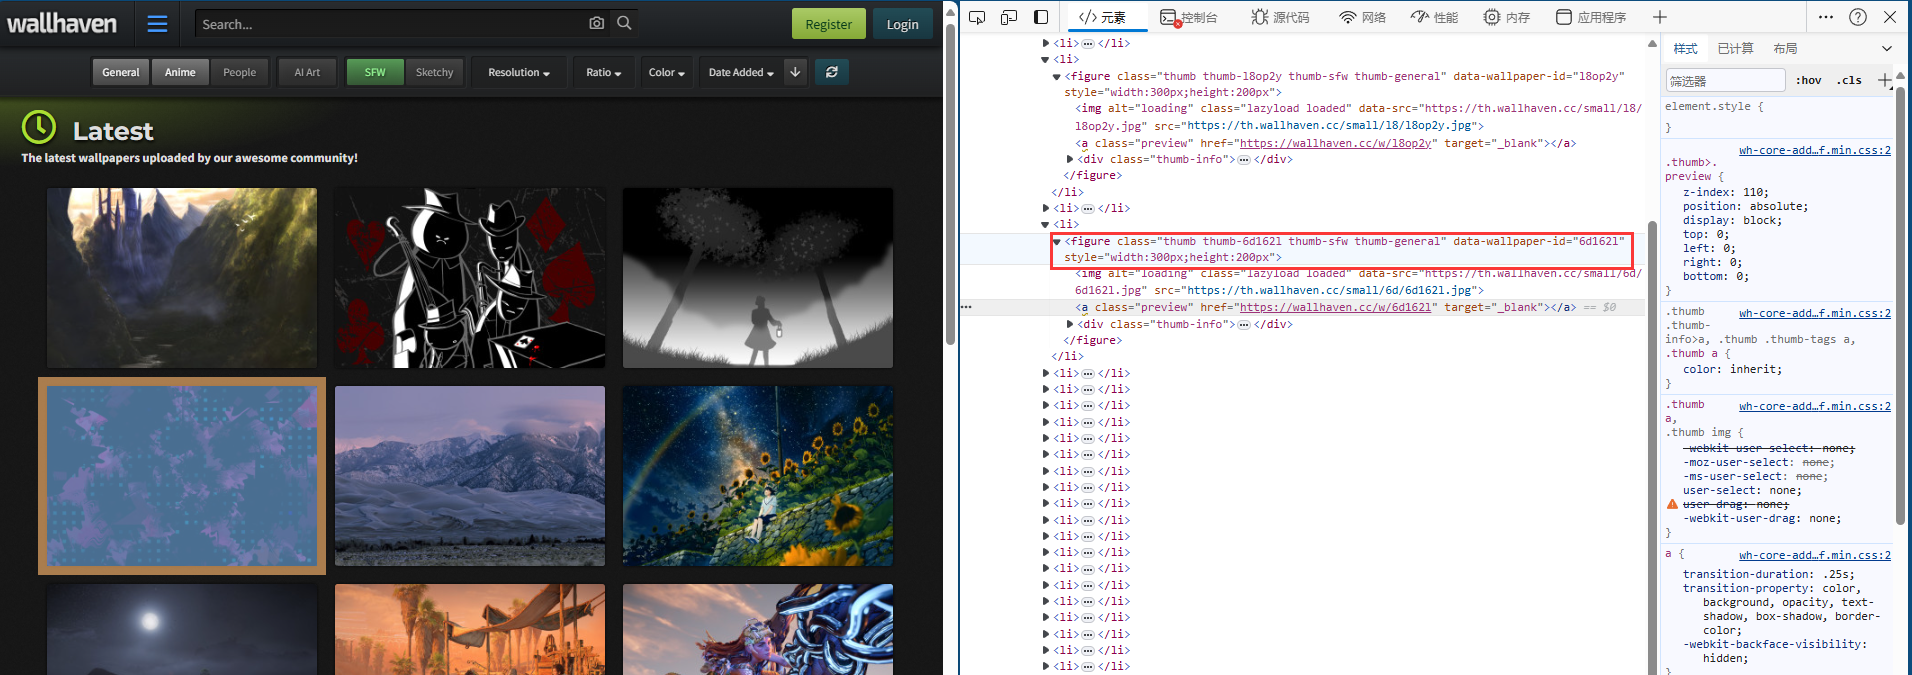Toggle the .cls class editor
The width and height of the screenshot is (1912, 675).
click(x=1850, y=80)
